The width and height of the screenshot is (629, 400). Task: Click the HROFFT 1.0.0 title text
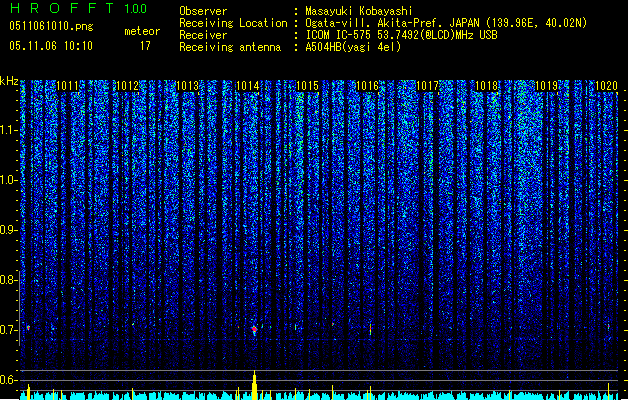(79, 8)
